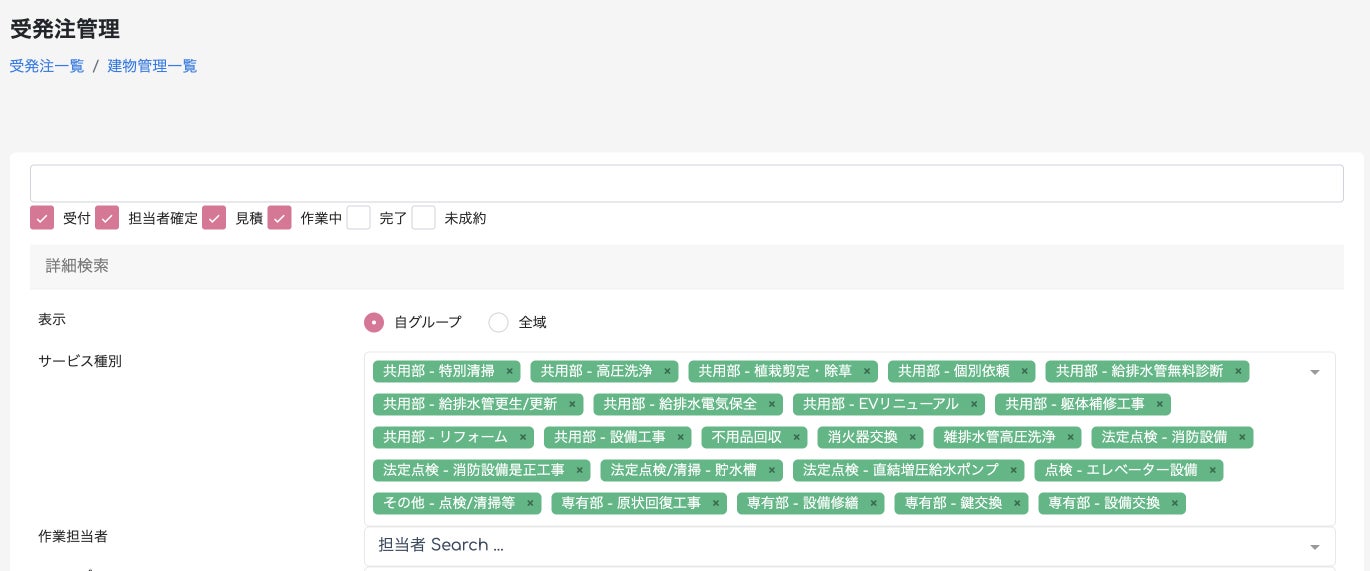Delete the 不用品回収 tag

797,437
